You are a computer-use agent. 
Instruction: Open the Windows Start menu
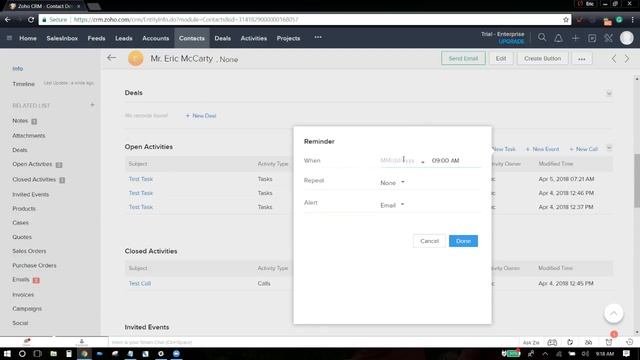pos(7,353)
